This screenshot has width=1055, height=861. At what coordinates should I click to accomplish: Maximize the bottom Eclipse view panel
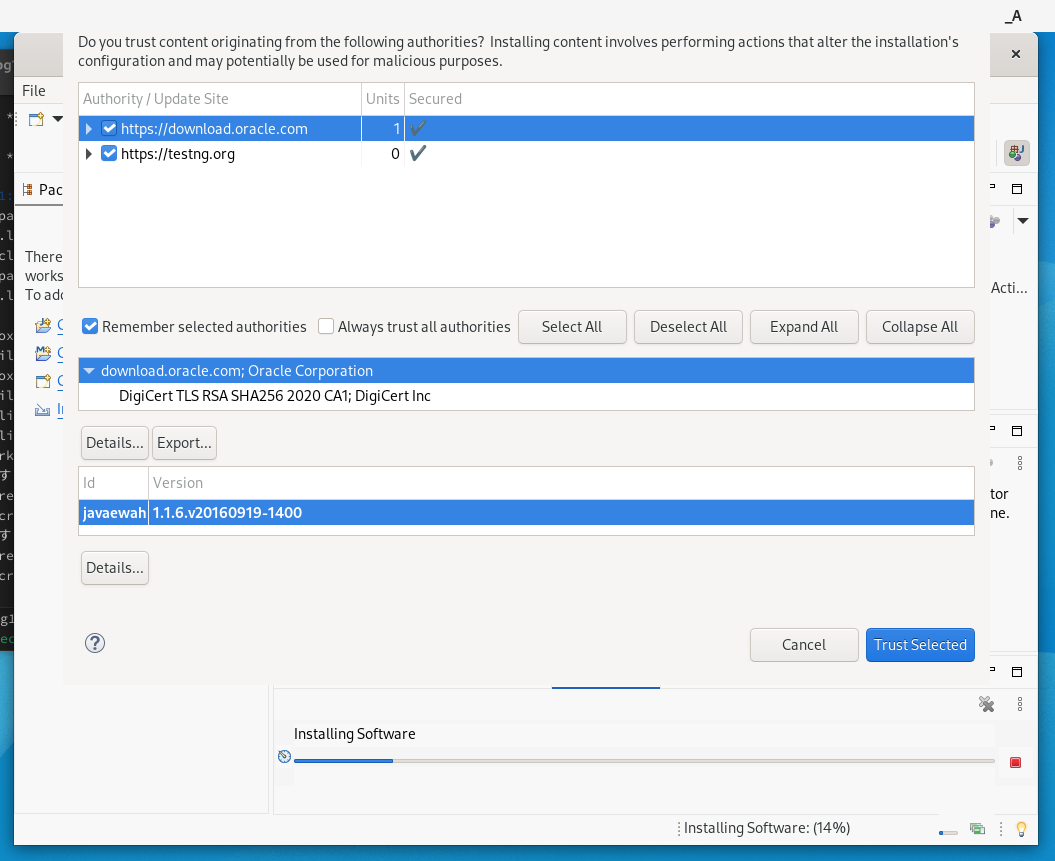(x=1017, y=672)
